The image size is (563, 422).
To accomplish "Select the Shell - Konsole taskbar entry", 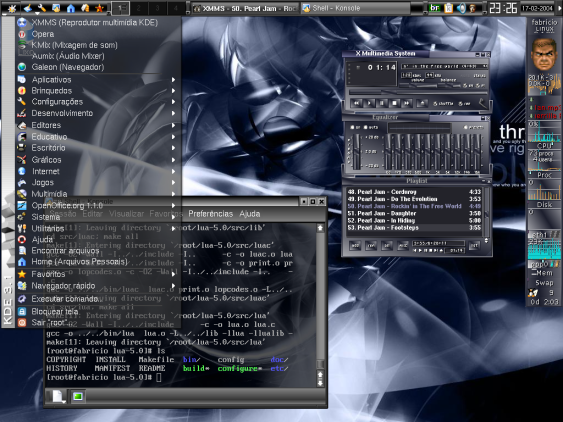I will pos(355,8).
